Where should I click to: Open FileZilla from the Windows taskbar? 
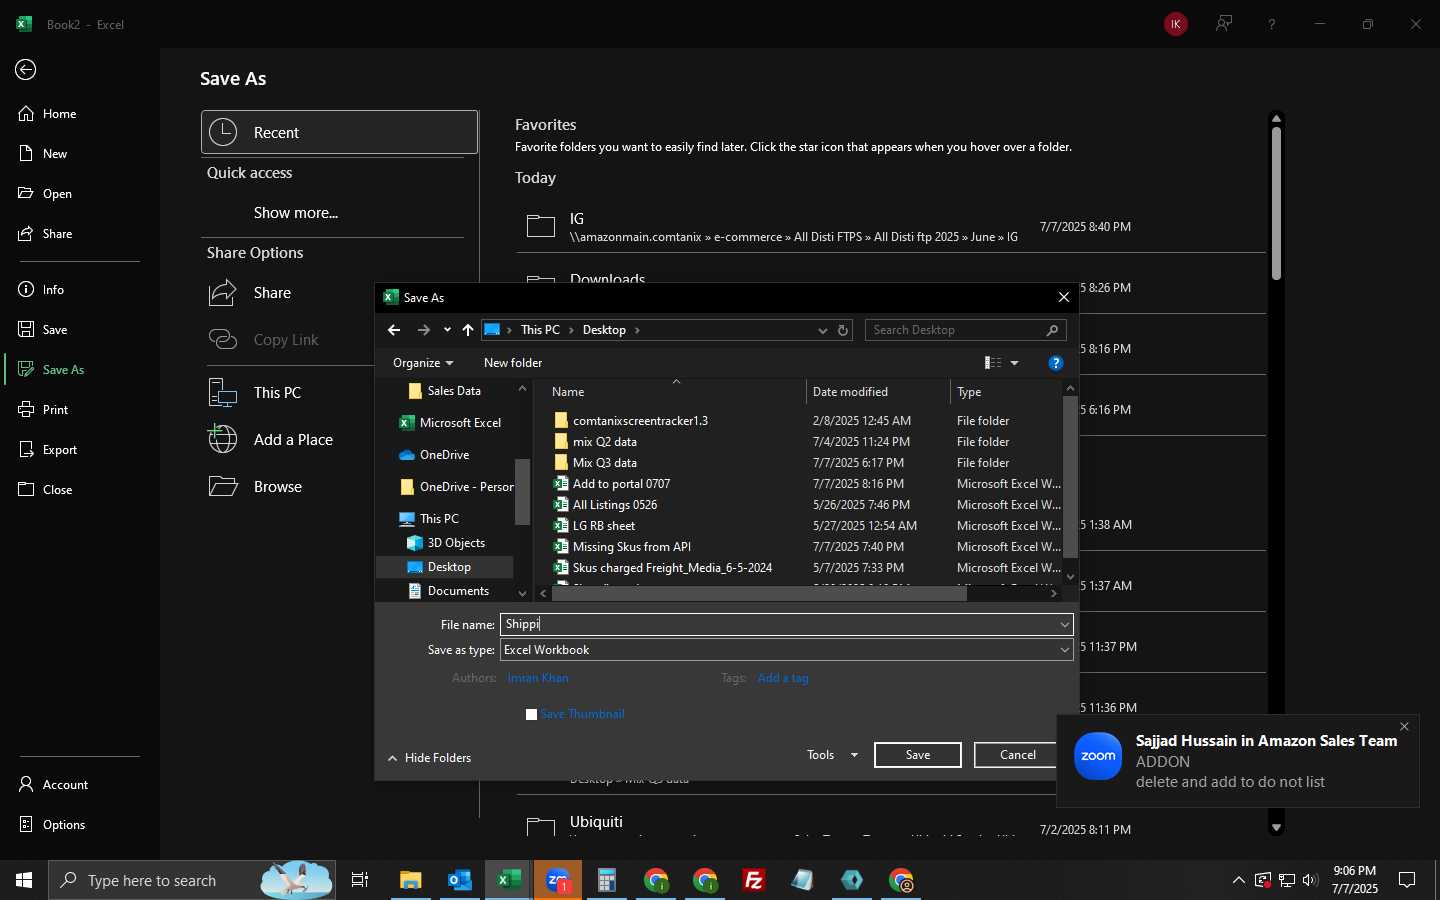coord(754,880)
